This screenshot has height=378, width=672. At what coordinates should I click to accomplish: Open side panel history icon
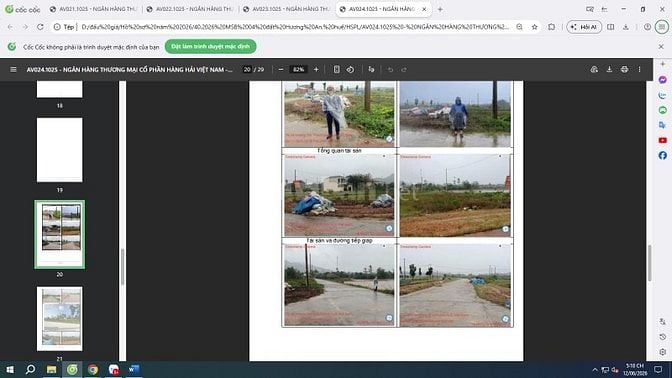[663, 337]
